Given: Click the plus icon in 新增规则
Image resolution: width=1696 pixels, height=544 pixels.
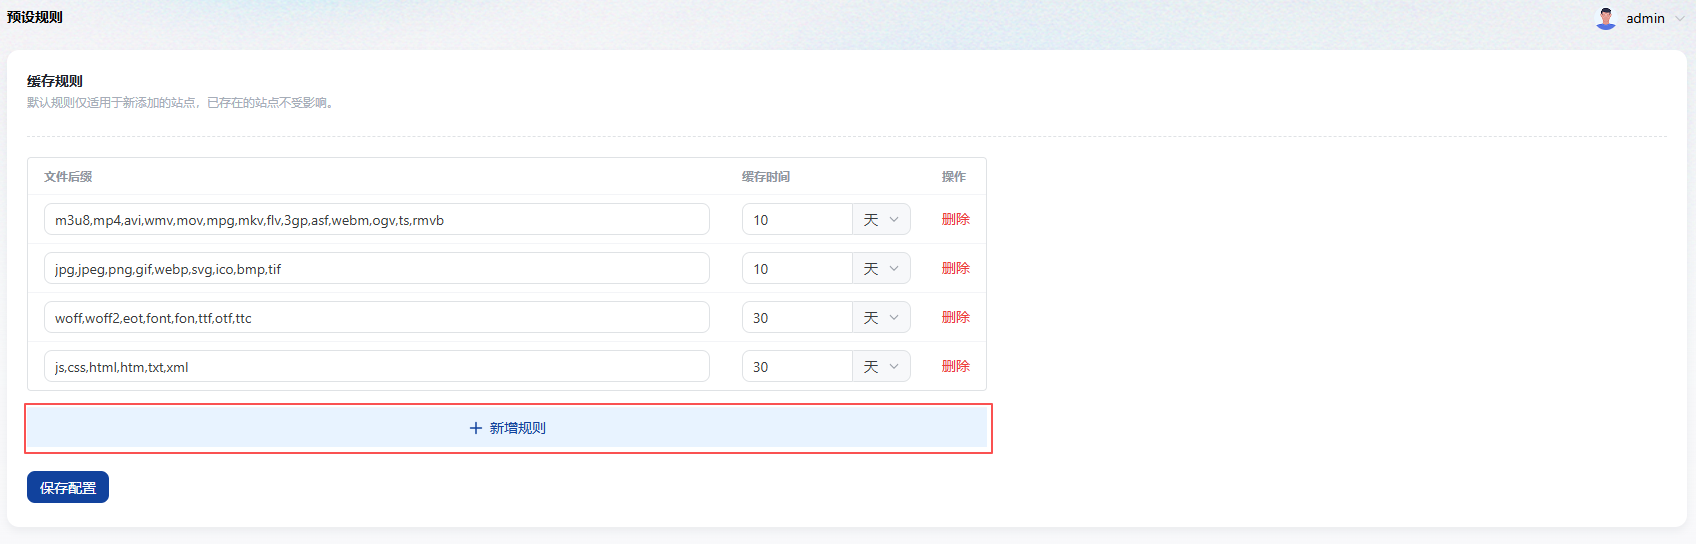Looking at the screenshot, I should pyautogui.click(x=476, y=428).
